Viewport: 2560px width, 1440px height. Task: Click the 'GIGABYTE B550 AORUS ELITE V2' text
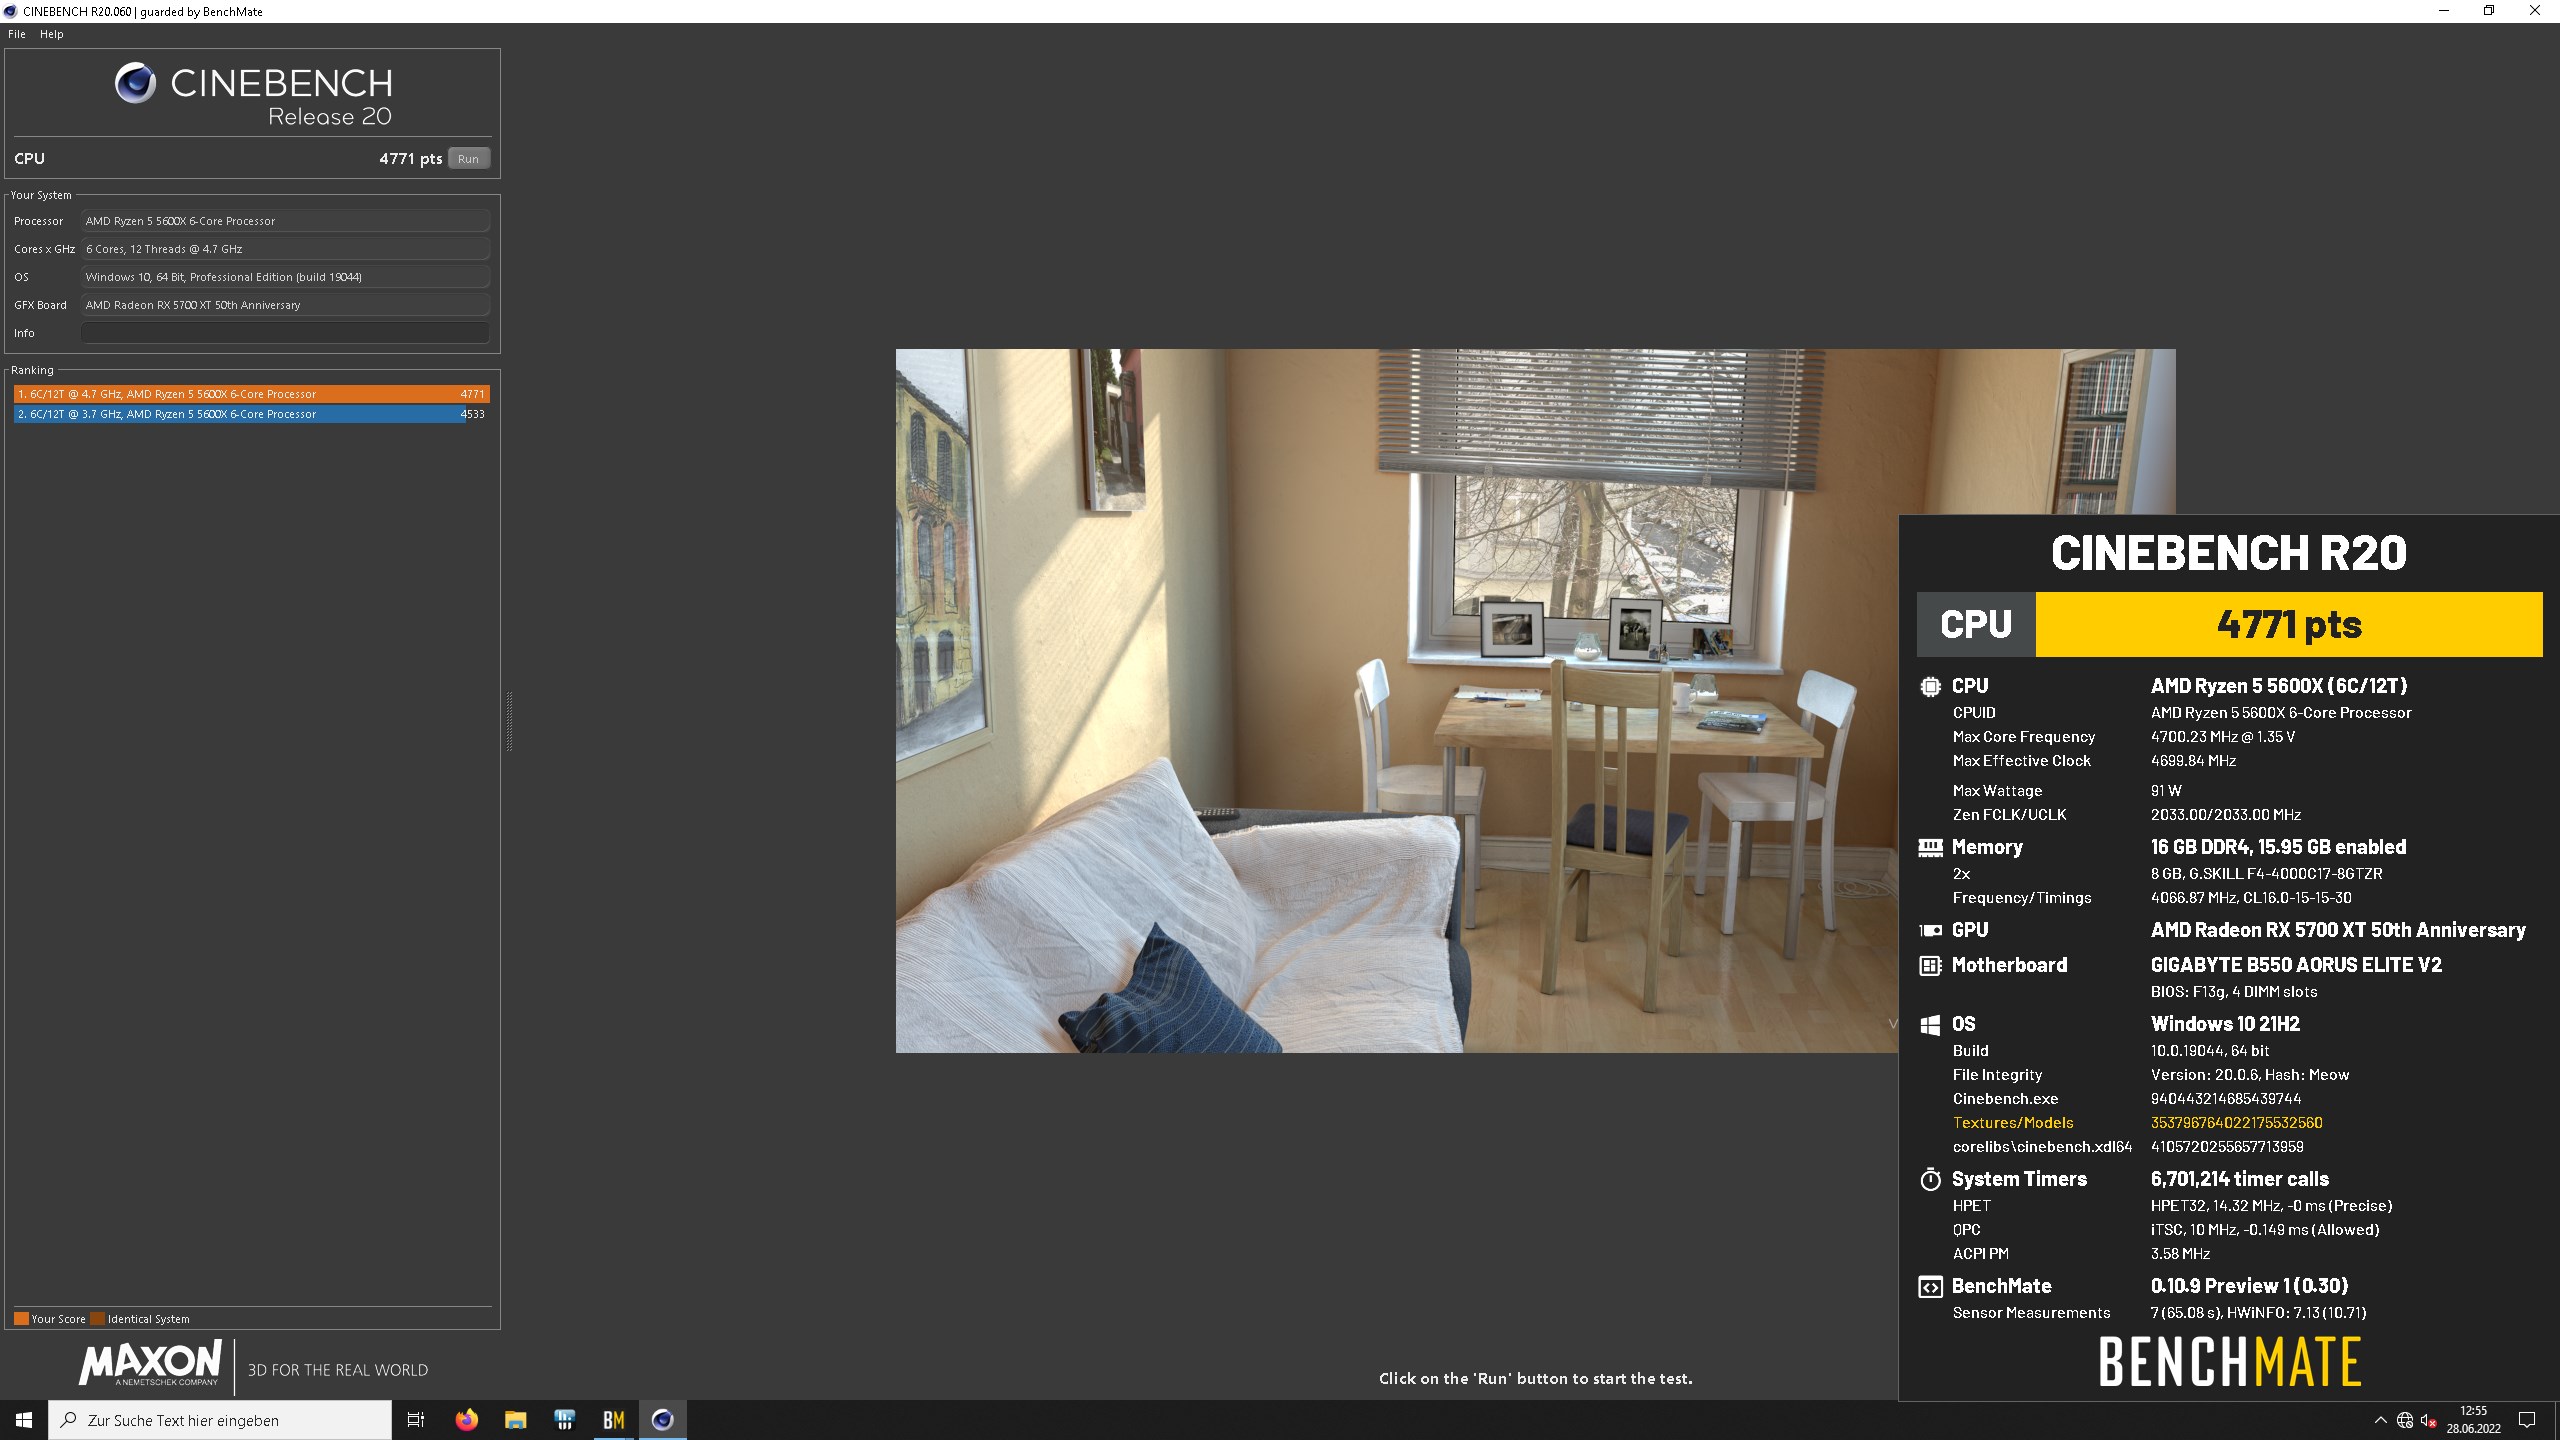pos(2296,965)
